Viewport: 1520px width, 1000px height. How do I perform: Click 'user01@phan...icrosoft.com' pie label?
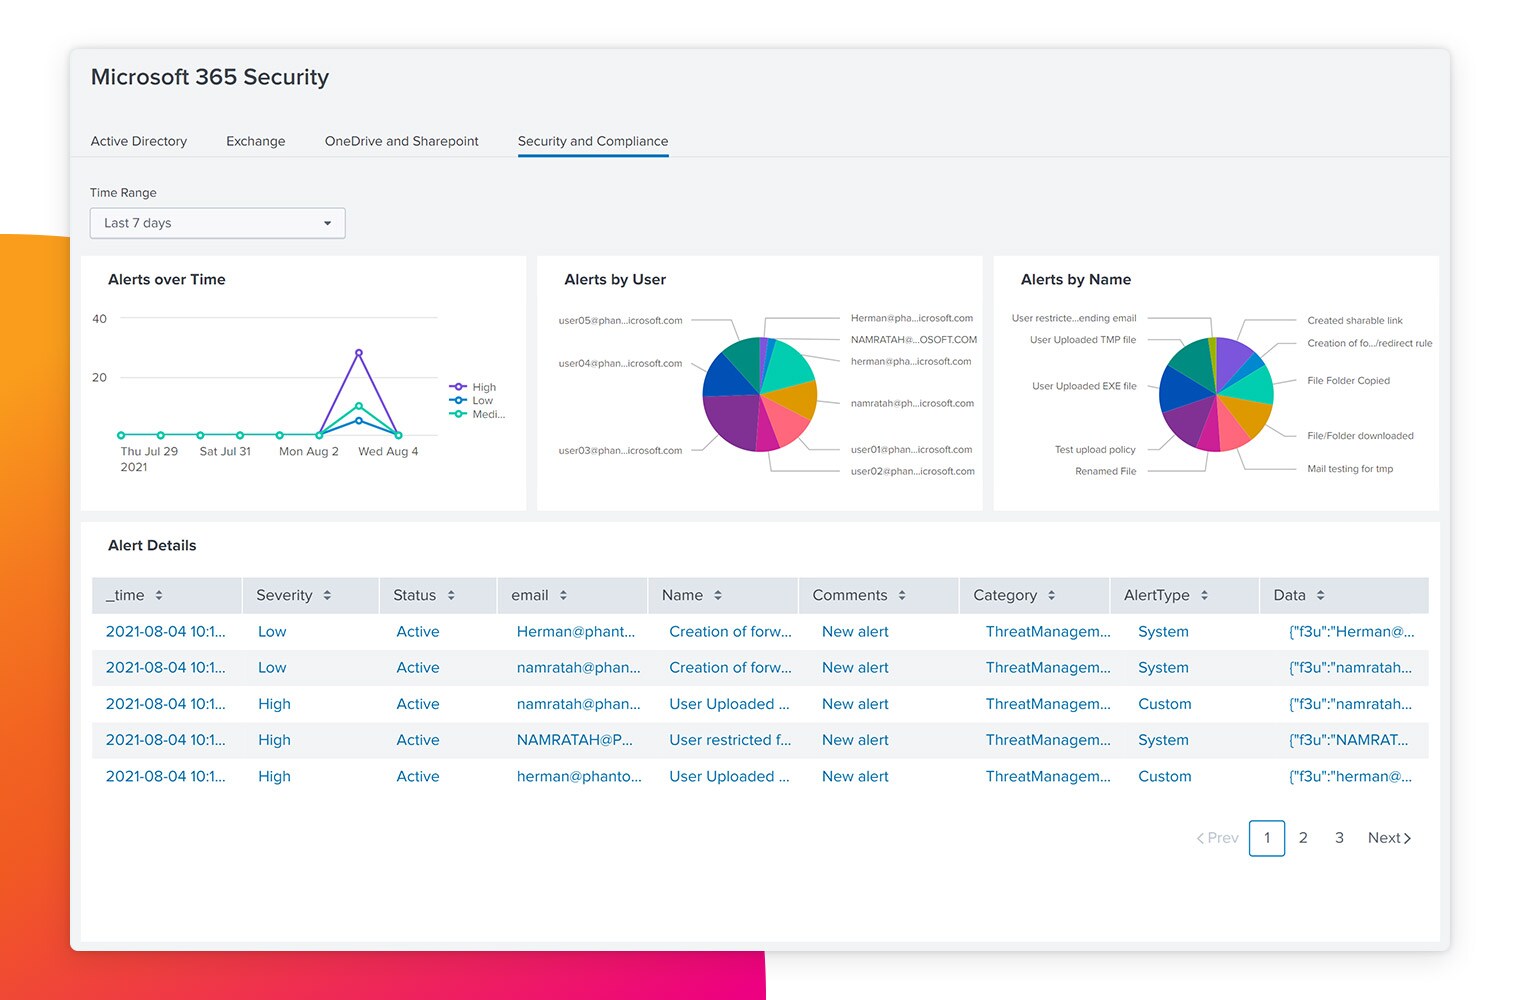[911, 450]
